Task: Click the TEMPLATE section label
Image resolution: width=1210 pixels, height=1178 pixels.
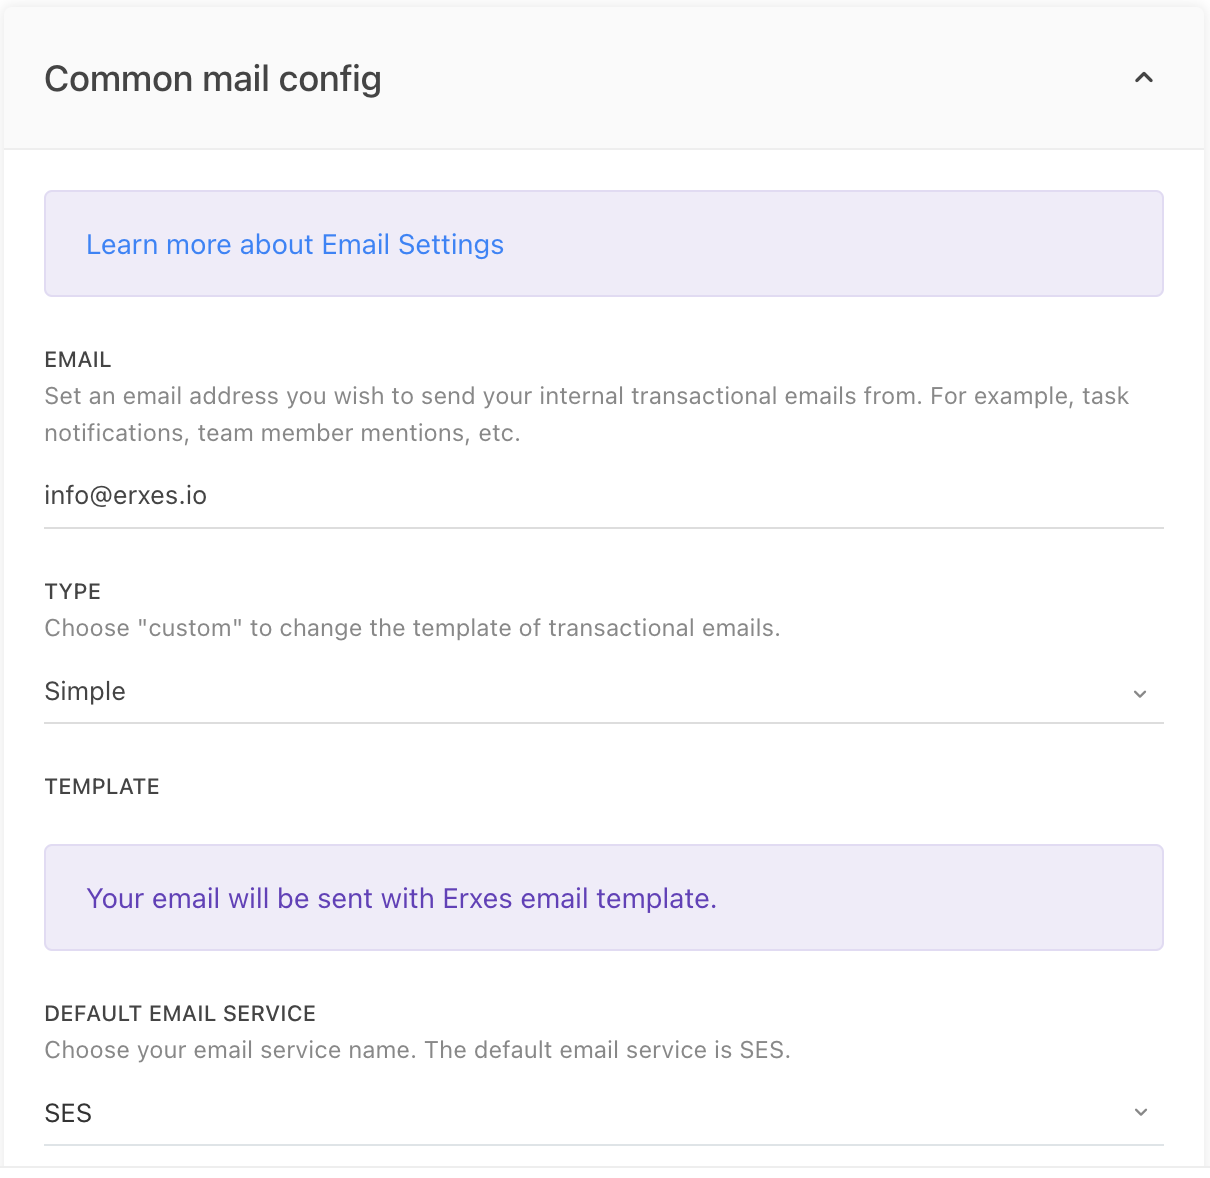Action: 102,787
